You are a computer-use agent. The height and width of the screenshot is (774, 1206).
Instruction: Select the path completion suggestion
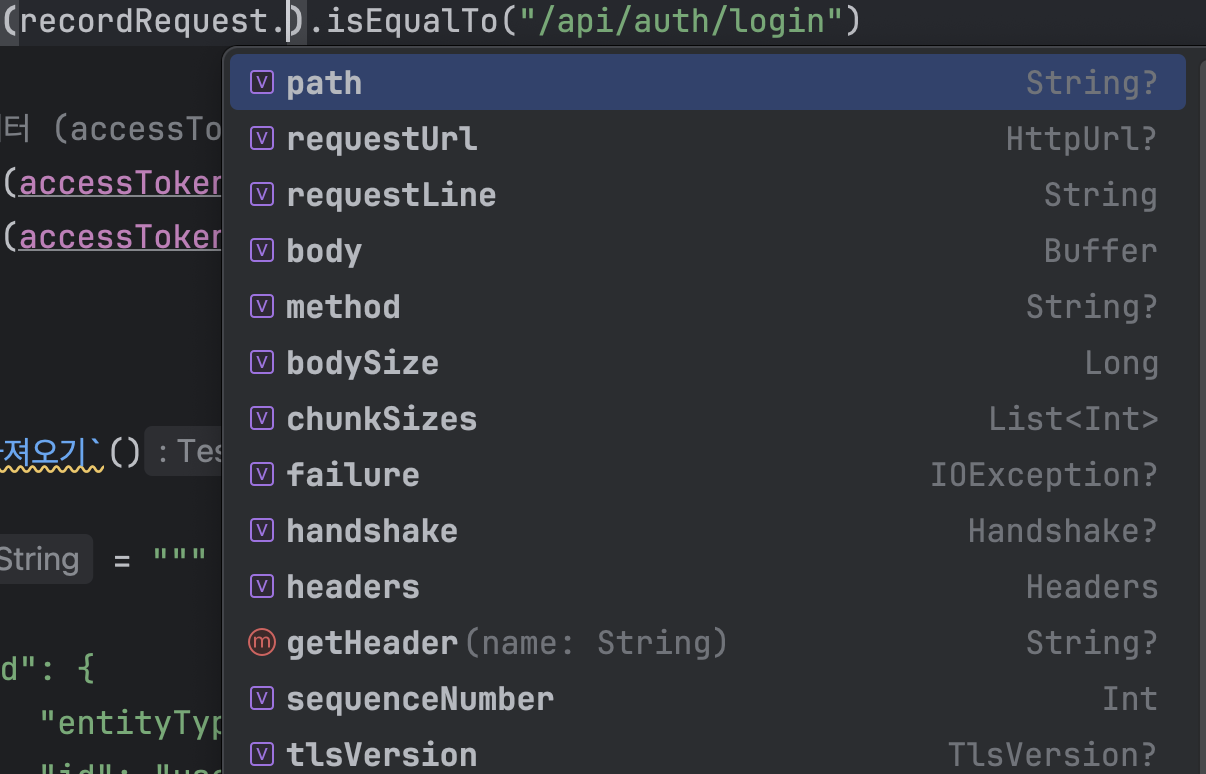[324, 82]
